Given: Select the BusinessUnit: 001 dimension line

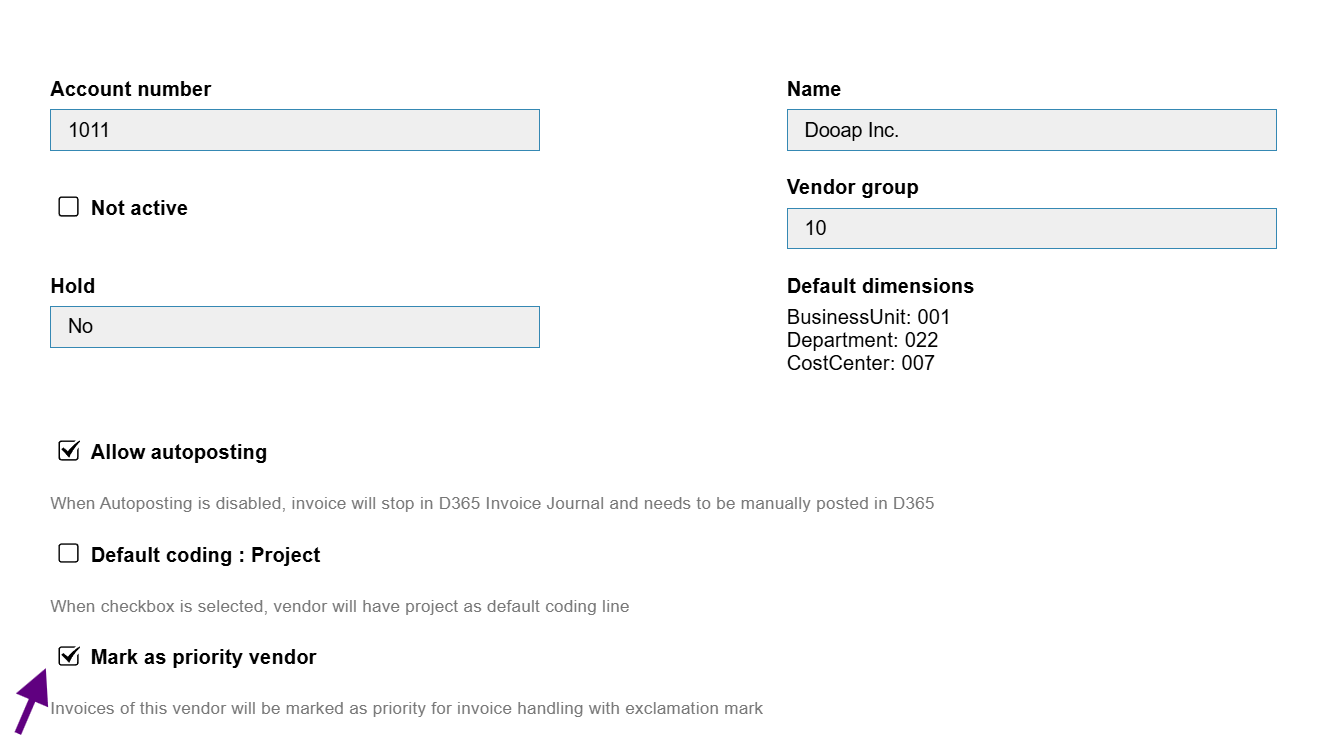Looking at the screenshot, I should tap(868, 317).
